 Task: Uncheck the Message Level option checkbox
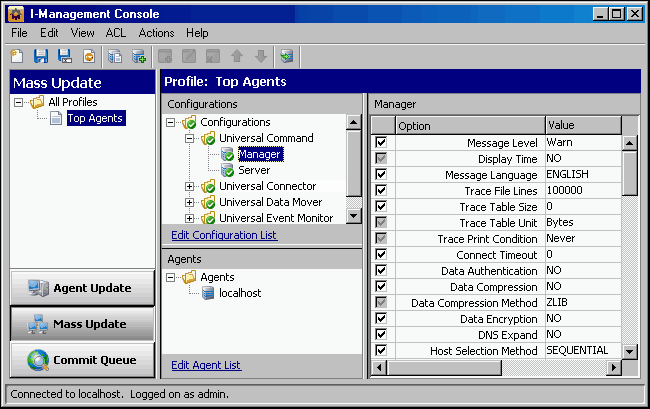pyautogui.click(x=380, y=143)
